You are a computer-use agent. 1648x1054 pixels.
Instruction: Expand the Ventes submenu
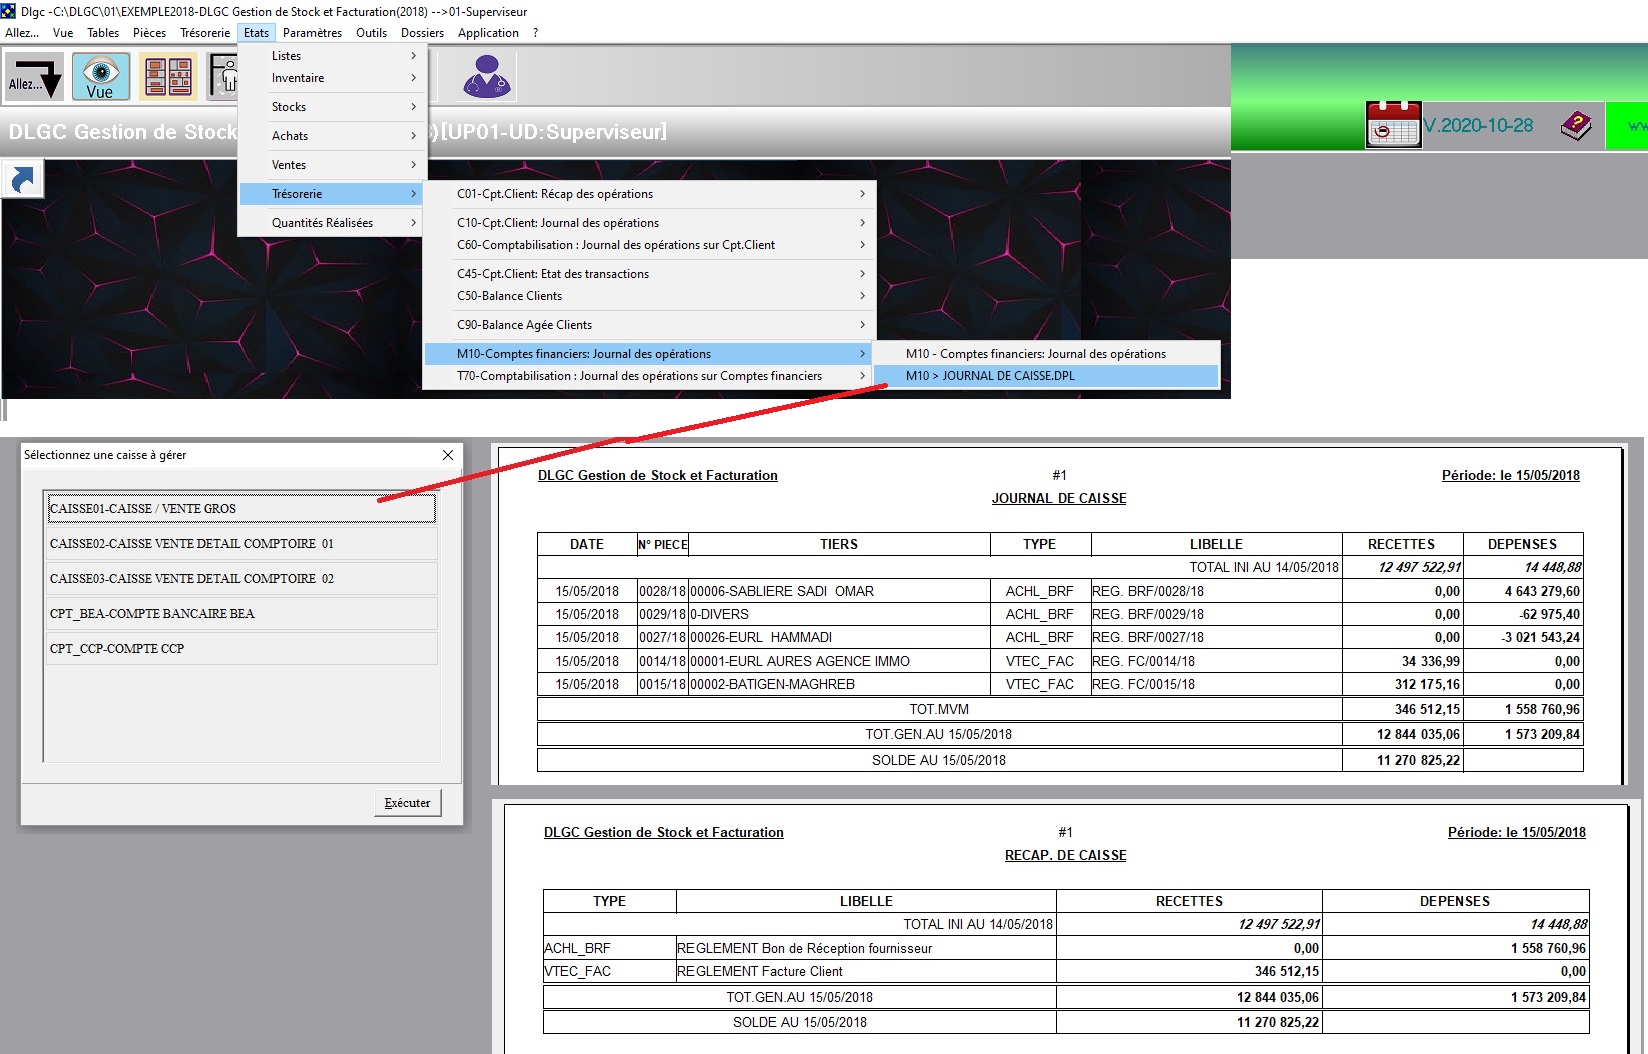pos(332,165)
